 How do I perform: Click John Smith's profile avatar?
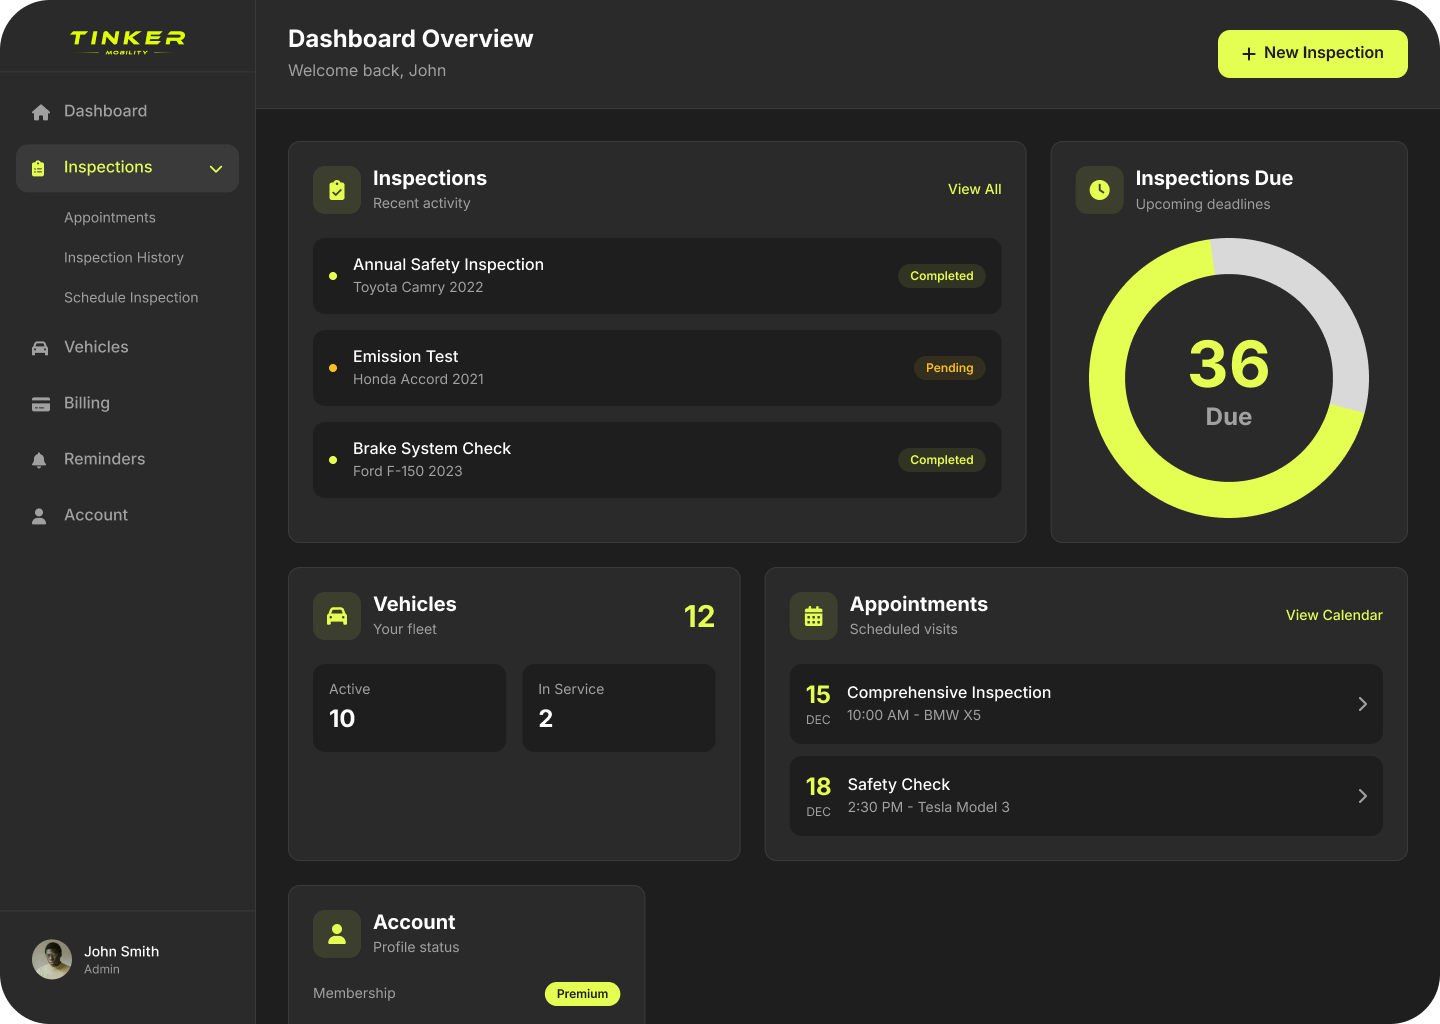click(51, 959)
